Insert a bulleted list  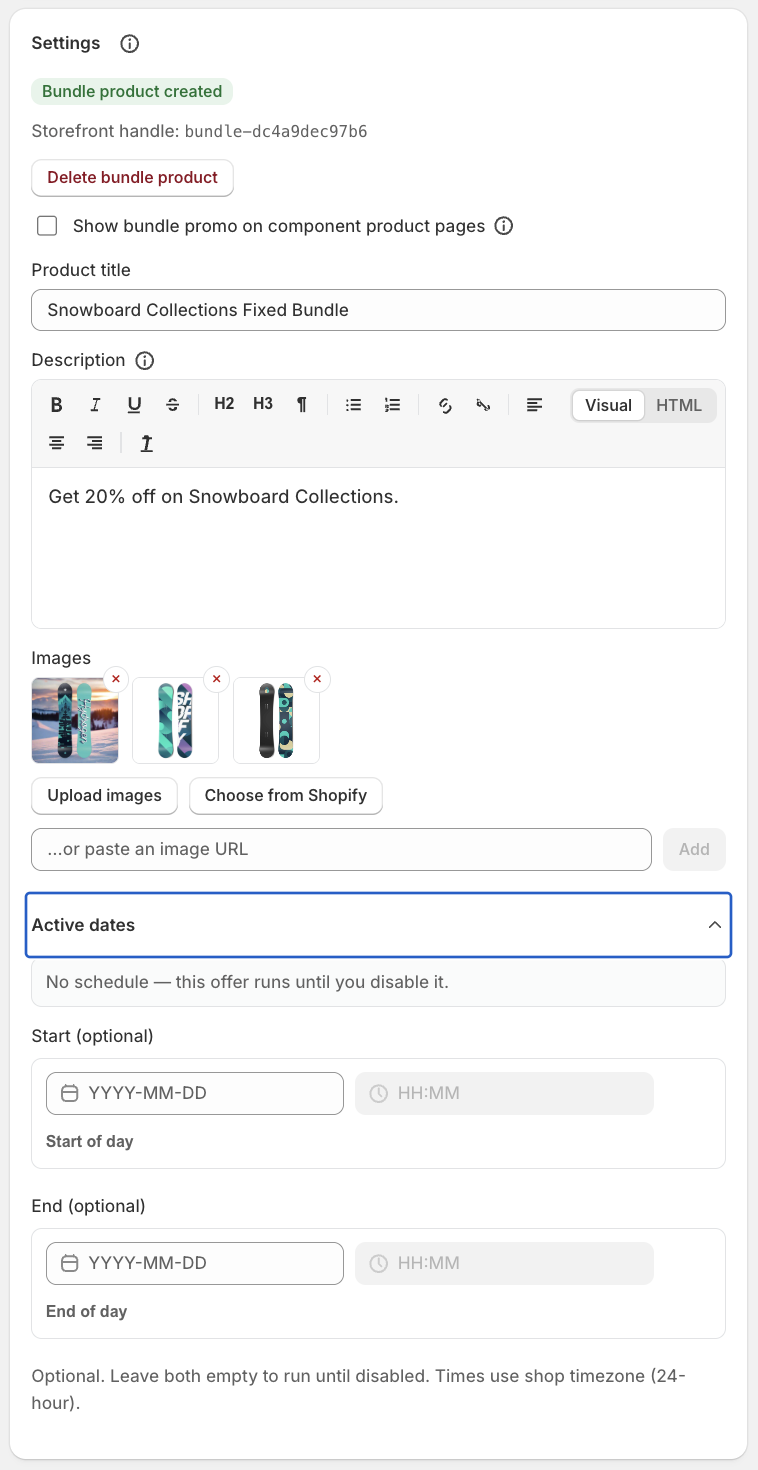[353, 405]
